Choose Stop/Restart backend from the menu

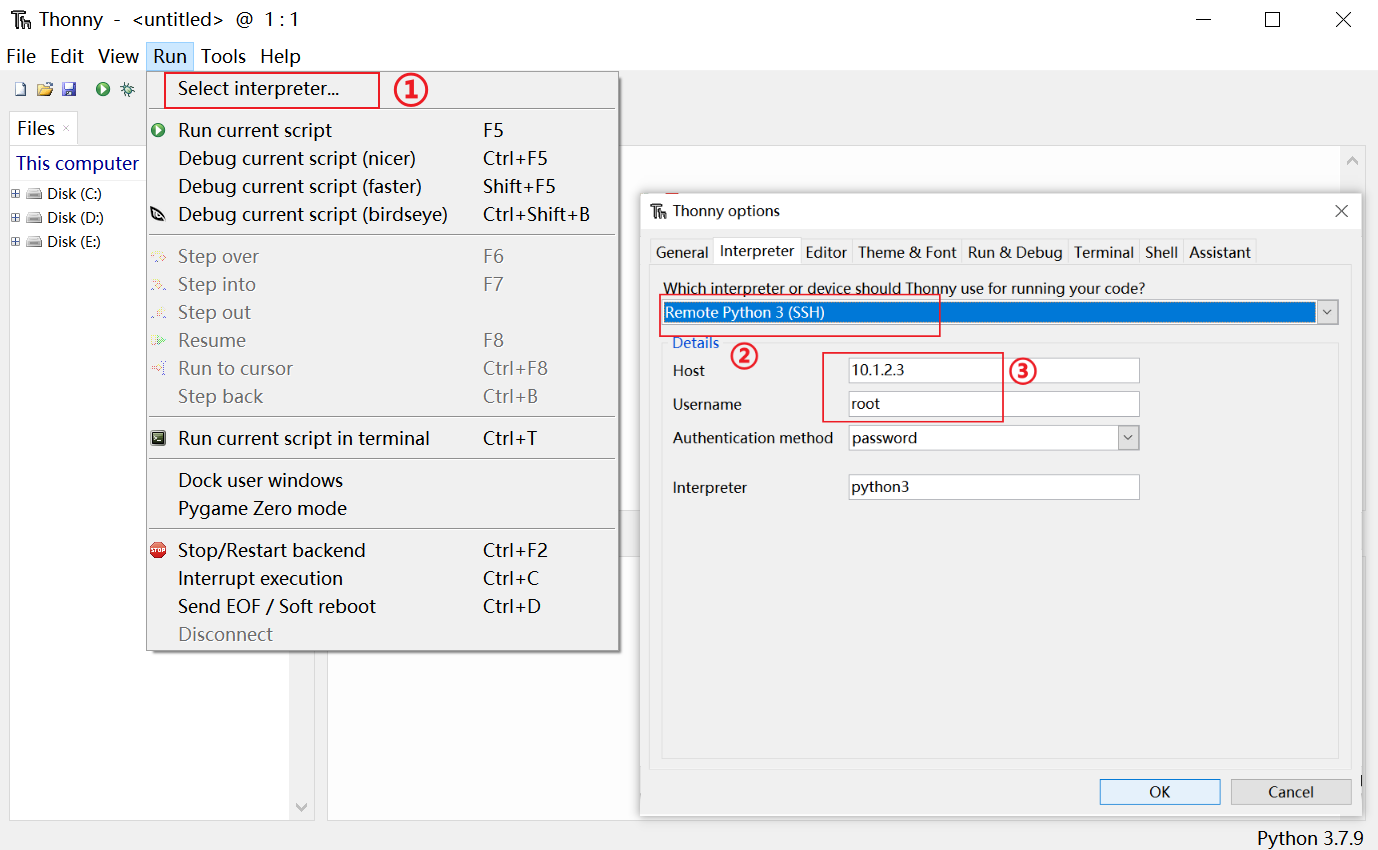(271, 550)
